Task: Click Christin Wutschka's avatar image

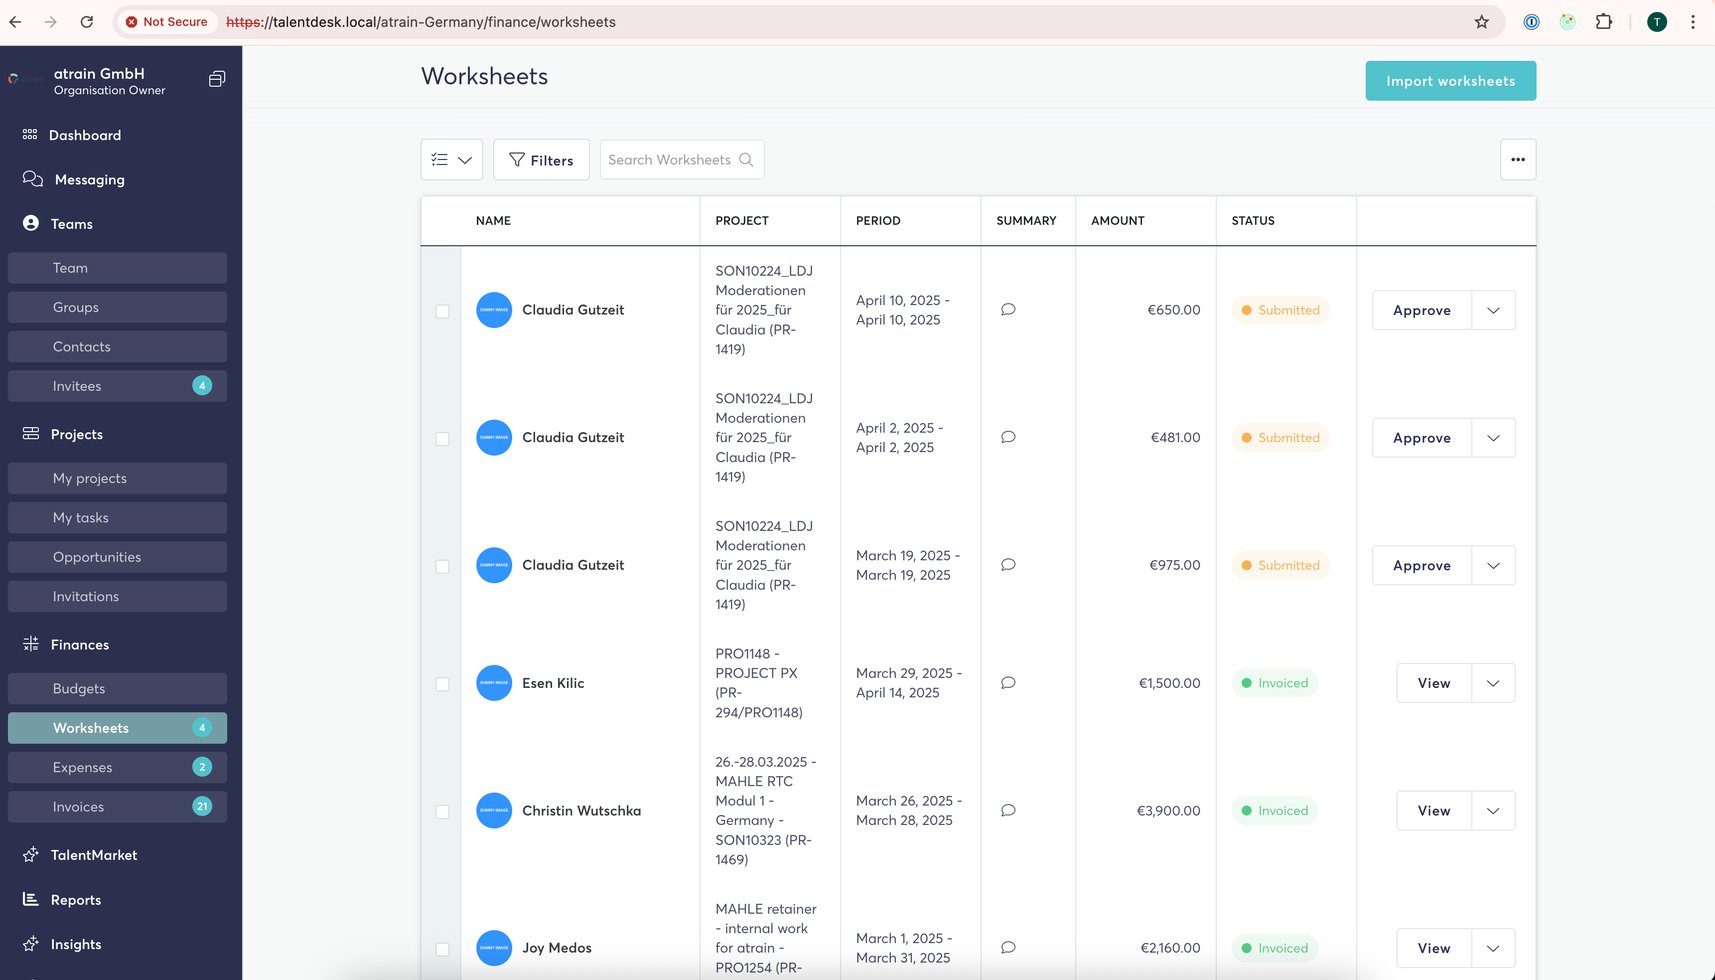Action: tap(494, 811)
